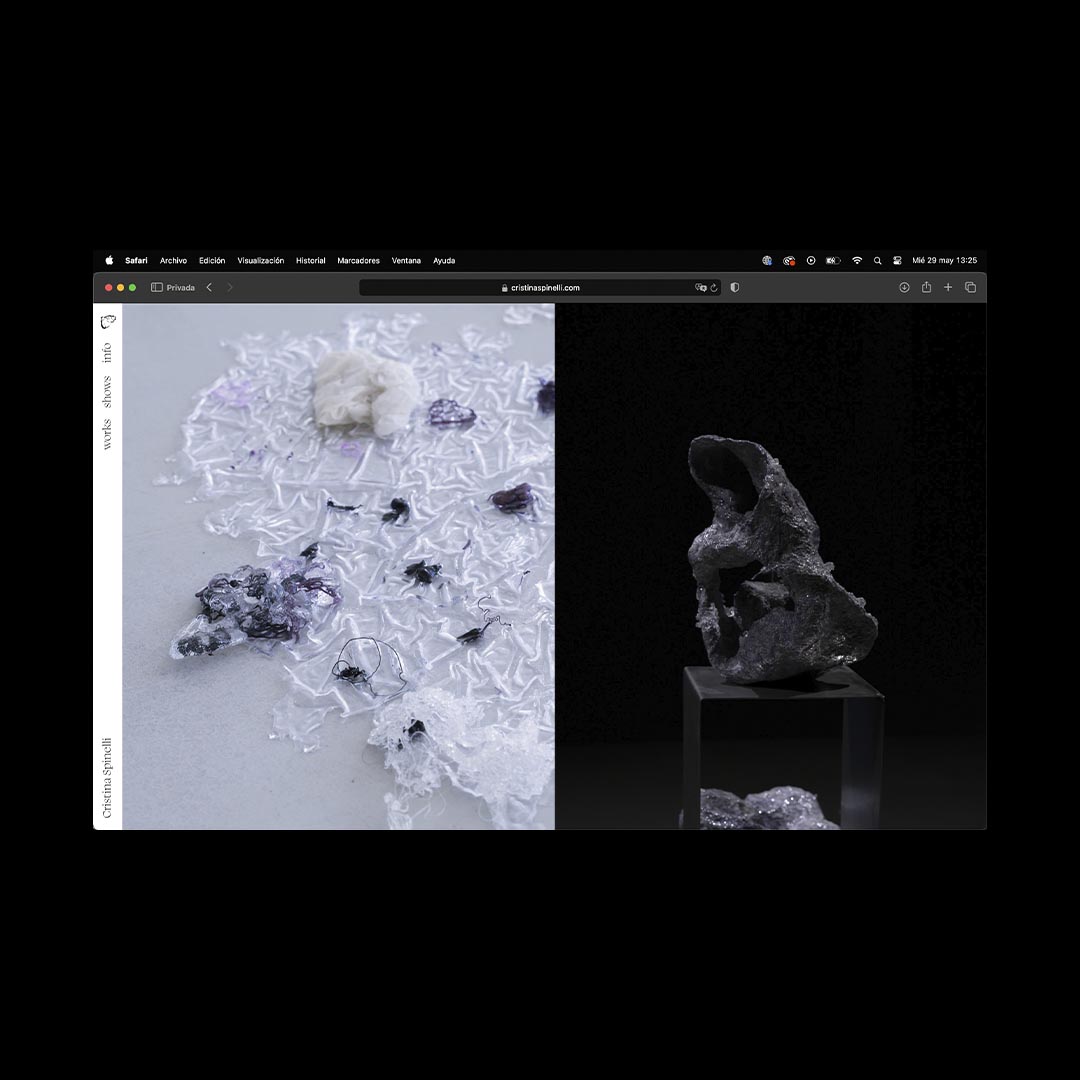Go back to the previous page
The image size is (1080, 1080).
(209, 287)
